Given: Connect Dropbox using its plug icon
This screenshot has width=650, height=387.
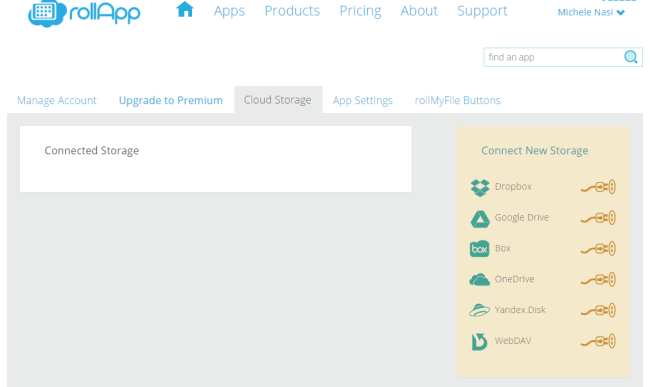Looking at the screenshot, I should (598, 187).
